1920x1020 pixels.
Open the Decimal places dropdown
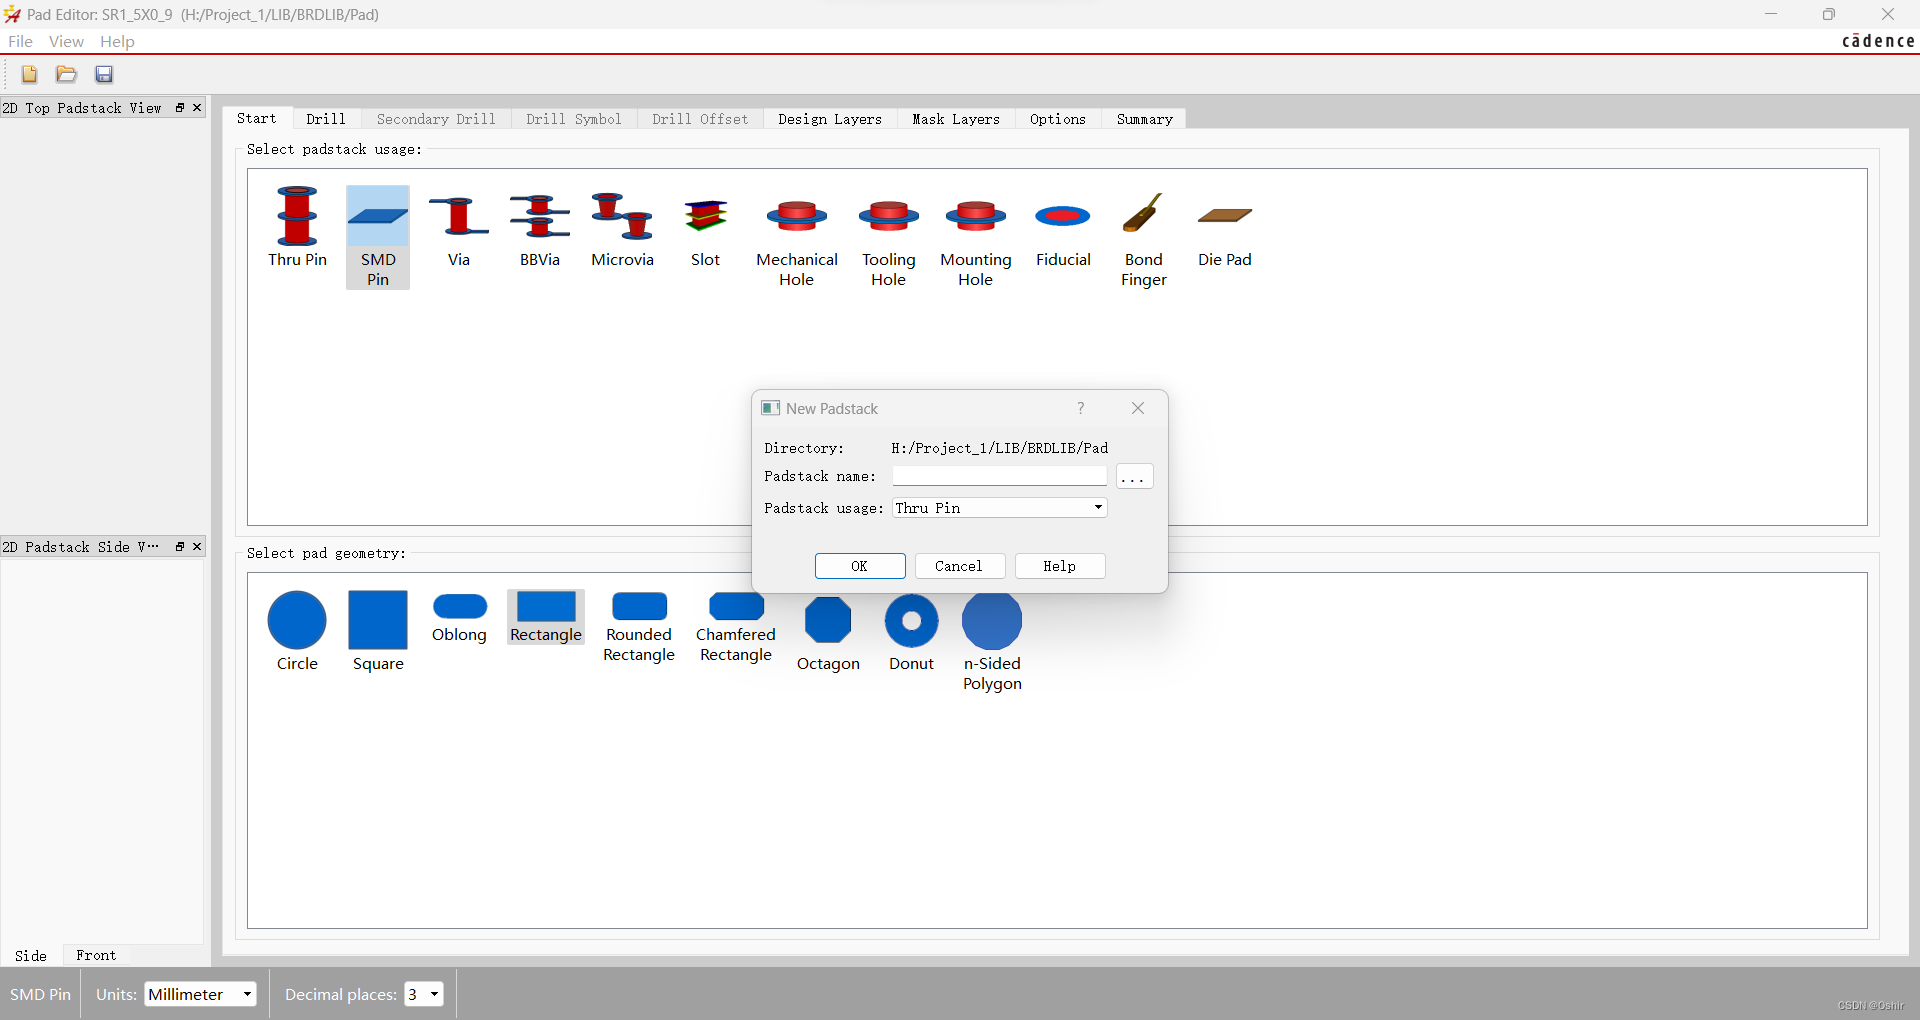[x=434, y=994]
